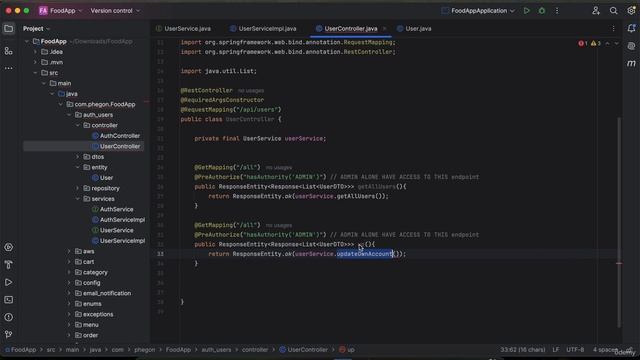Change line separator LF in status bar
Screen dimensions: 640x360
click(556, 350)
